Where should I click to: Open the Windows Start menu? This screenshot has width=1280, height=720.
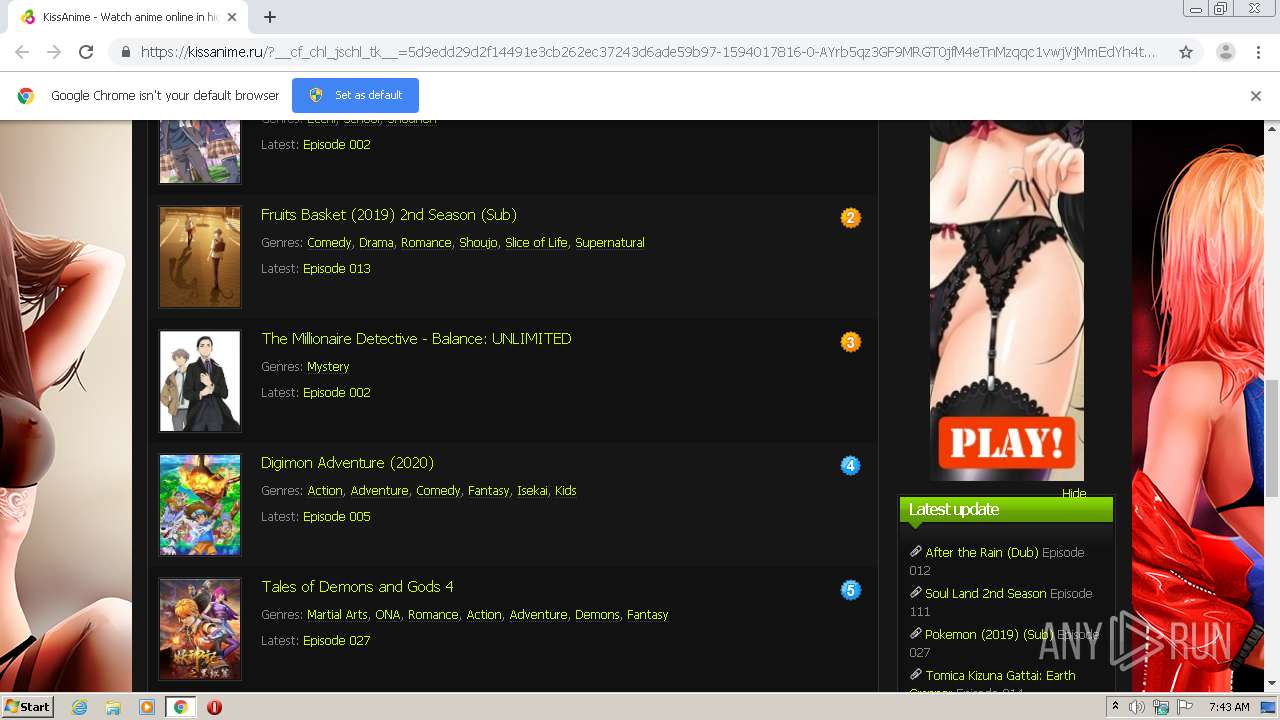pos(28,706)
